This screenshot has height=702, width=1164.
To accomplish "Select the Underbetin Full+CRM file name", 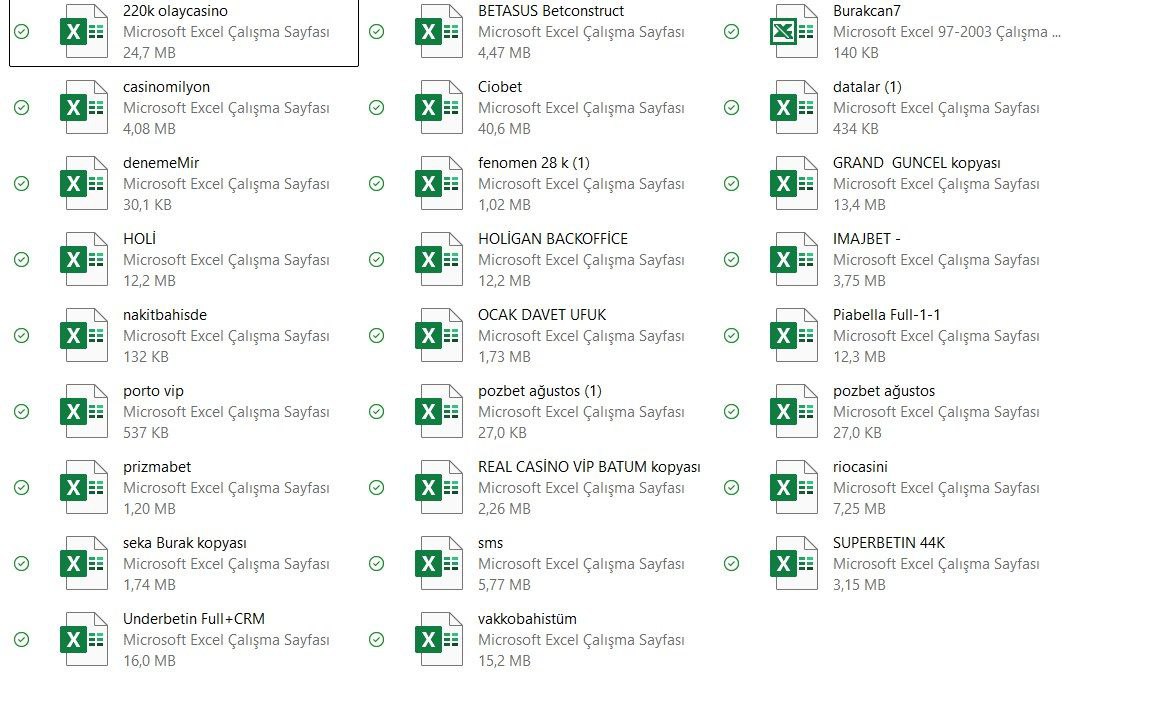I will [x=193, y=619].
